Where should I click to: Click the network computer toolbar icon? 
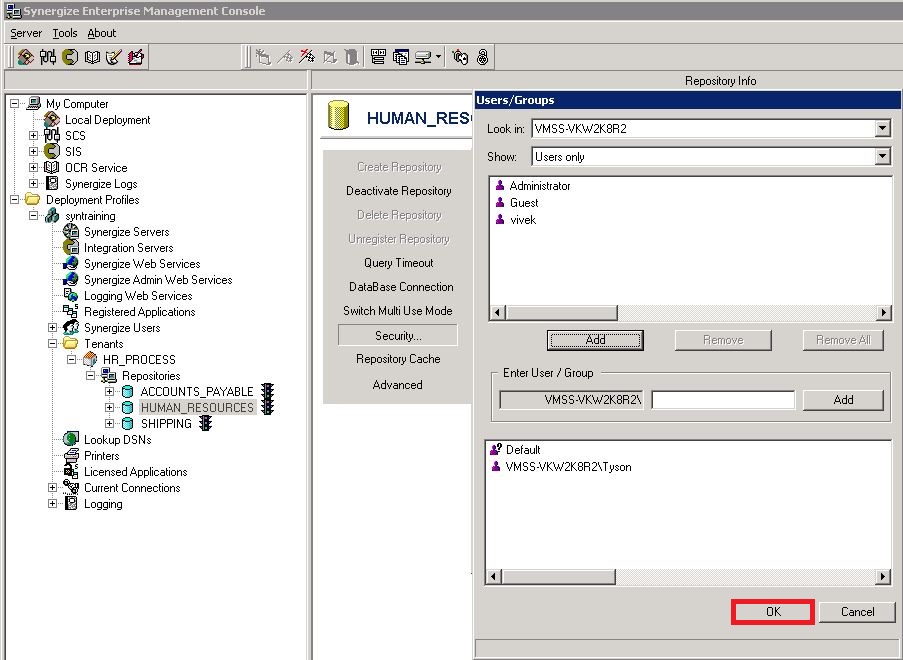(x=423, y=56)
